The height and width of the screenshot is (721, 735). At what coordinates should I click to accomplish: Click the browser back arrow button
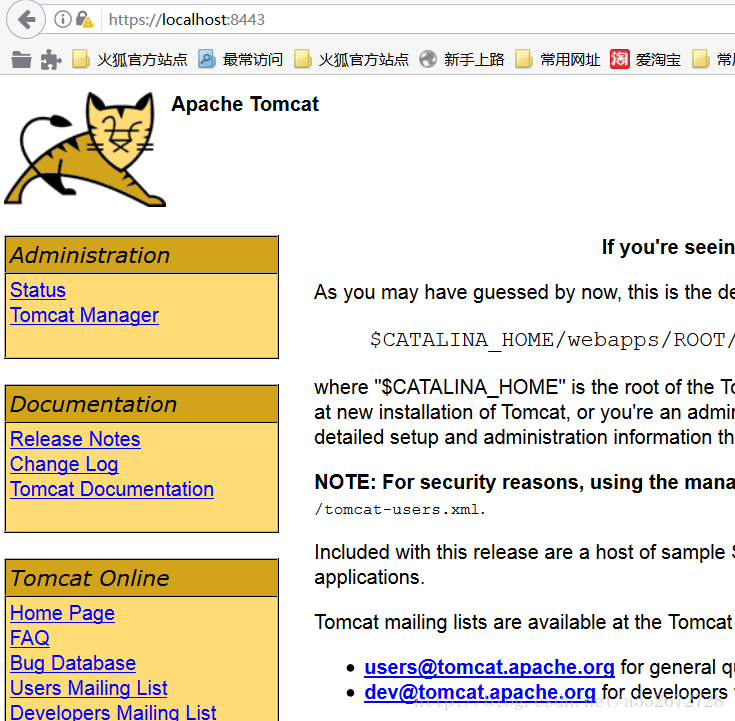coord(26,20)
